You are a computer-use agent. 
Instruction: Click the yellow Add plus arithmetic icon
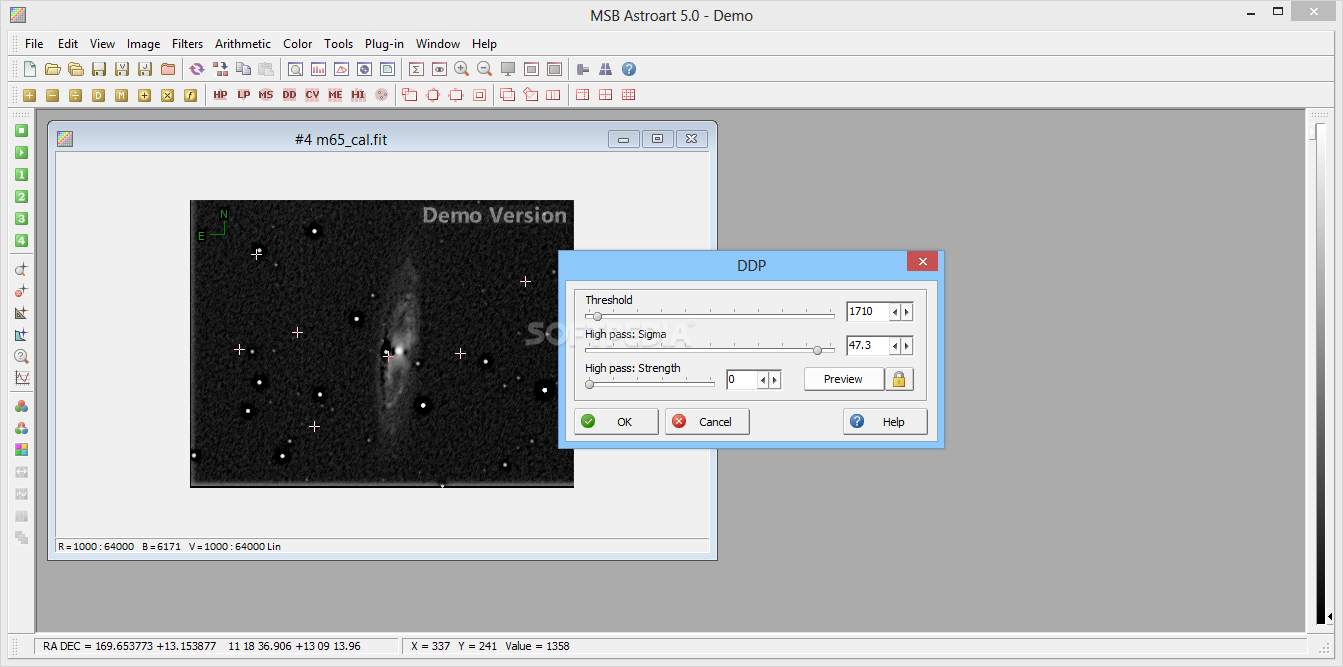point(29,95)
